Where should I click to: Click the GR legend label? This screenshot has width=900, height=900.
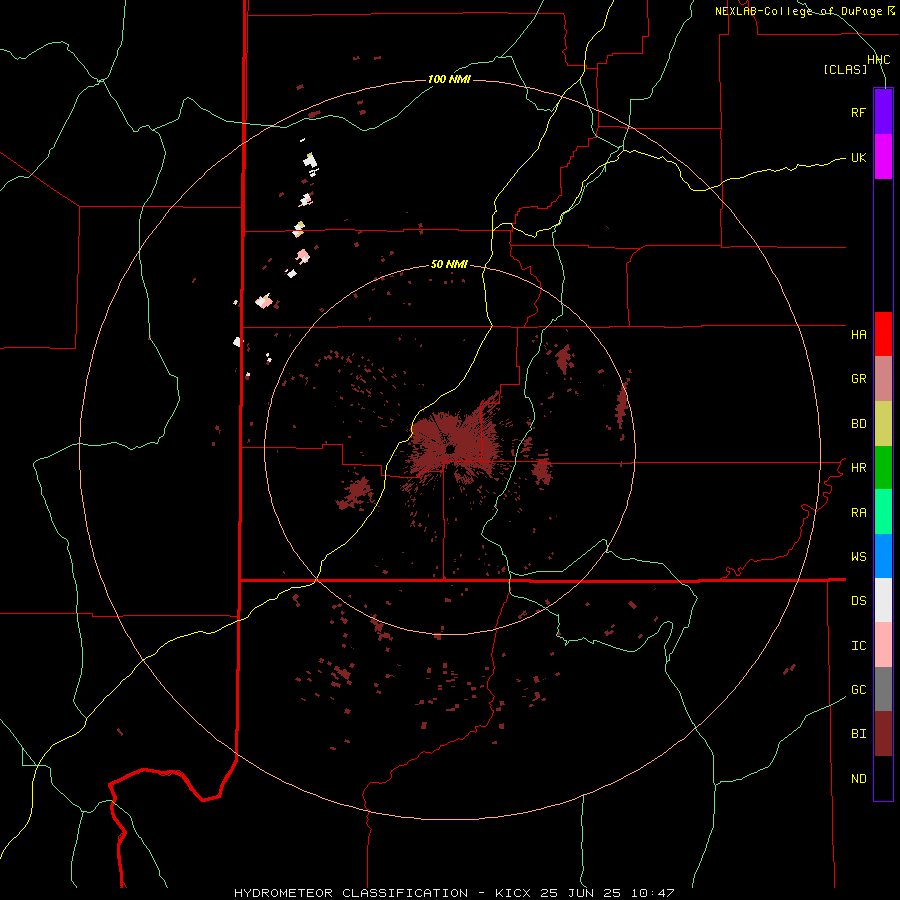click(x=858, y=379)
